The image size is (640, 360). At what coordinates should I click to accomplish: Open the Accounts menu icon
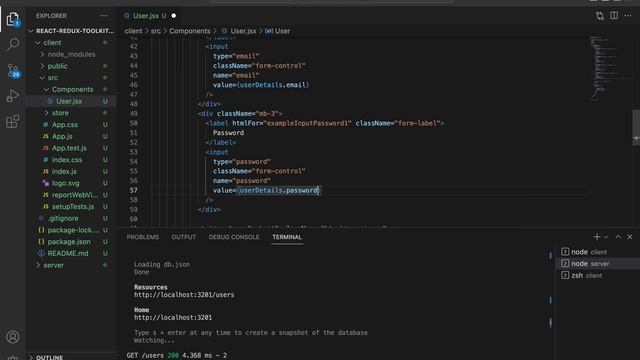pos(13,337)
